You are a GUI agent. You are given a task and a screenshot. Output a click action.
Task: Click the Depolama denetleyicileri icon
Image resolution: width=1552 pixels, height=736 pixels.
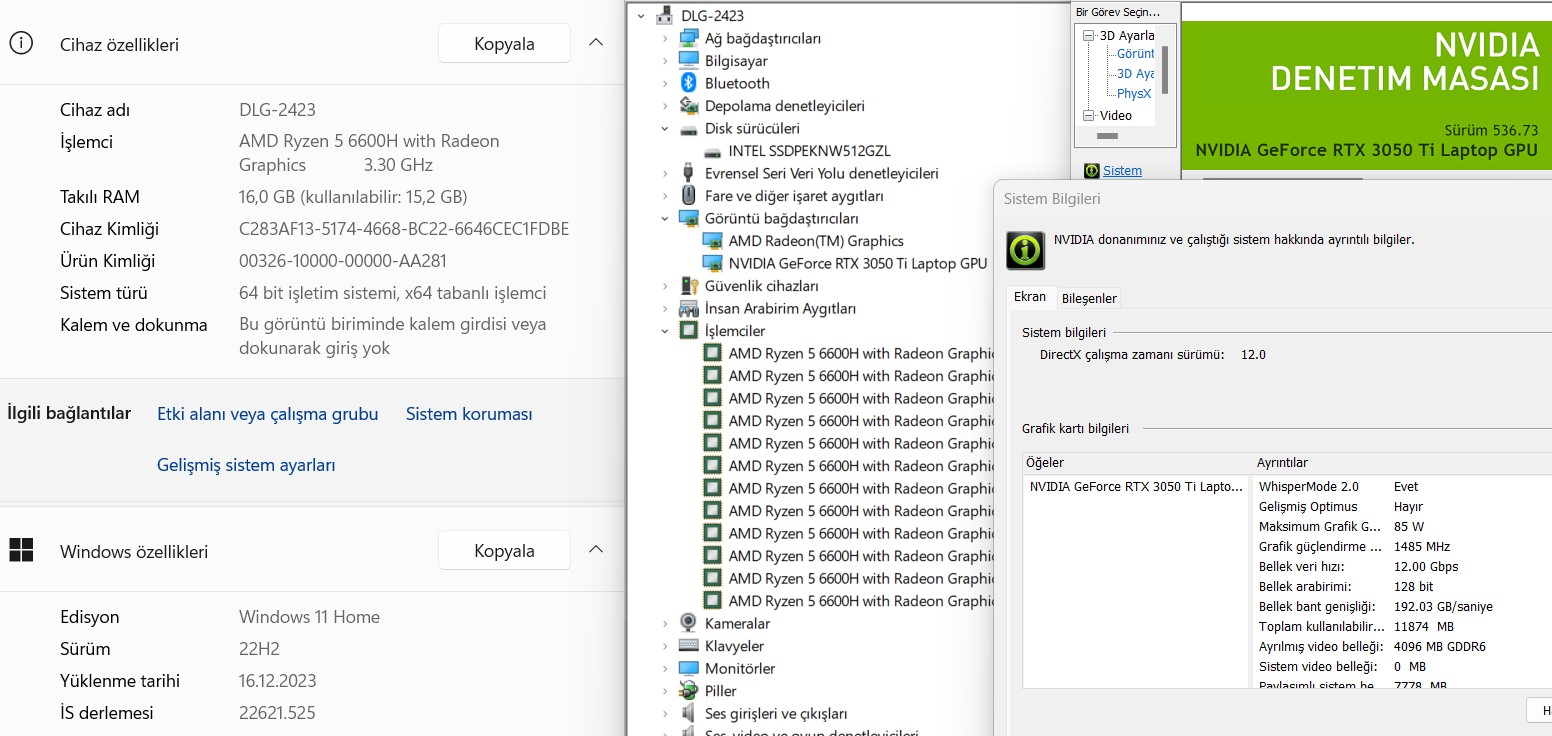point(688,106)
